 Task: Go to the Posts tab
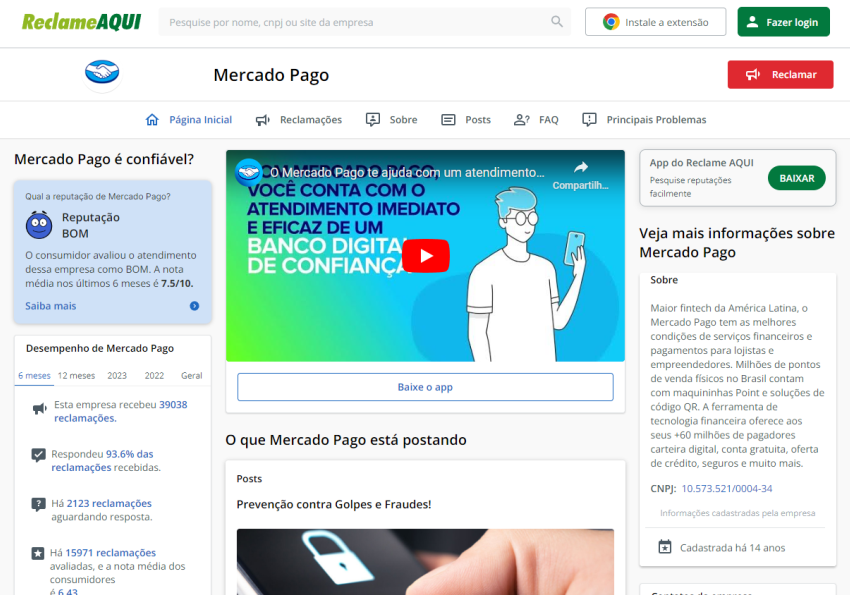pos(466,120)
